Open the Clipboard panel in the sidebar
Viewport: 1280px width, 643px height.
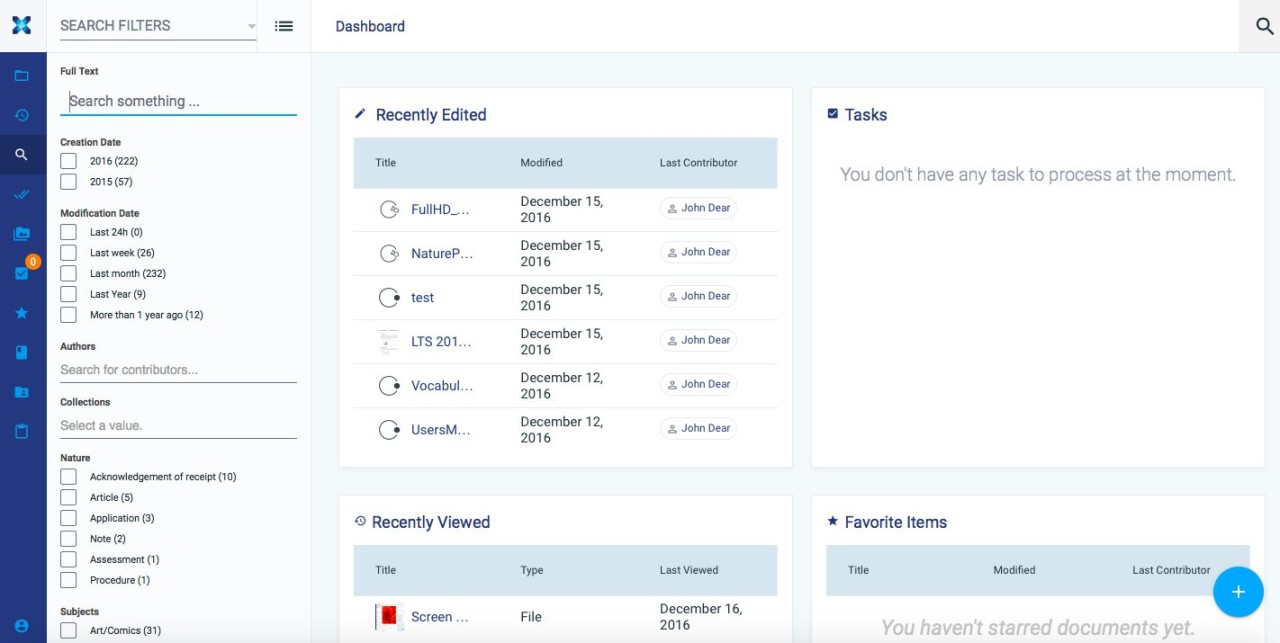click(22, 430)
